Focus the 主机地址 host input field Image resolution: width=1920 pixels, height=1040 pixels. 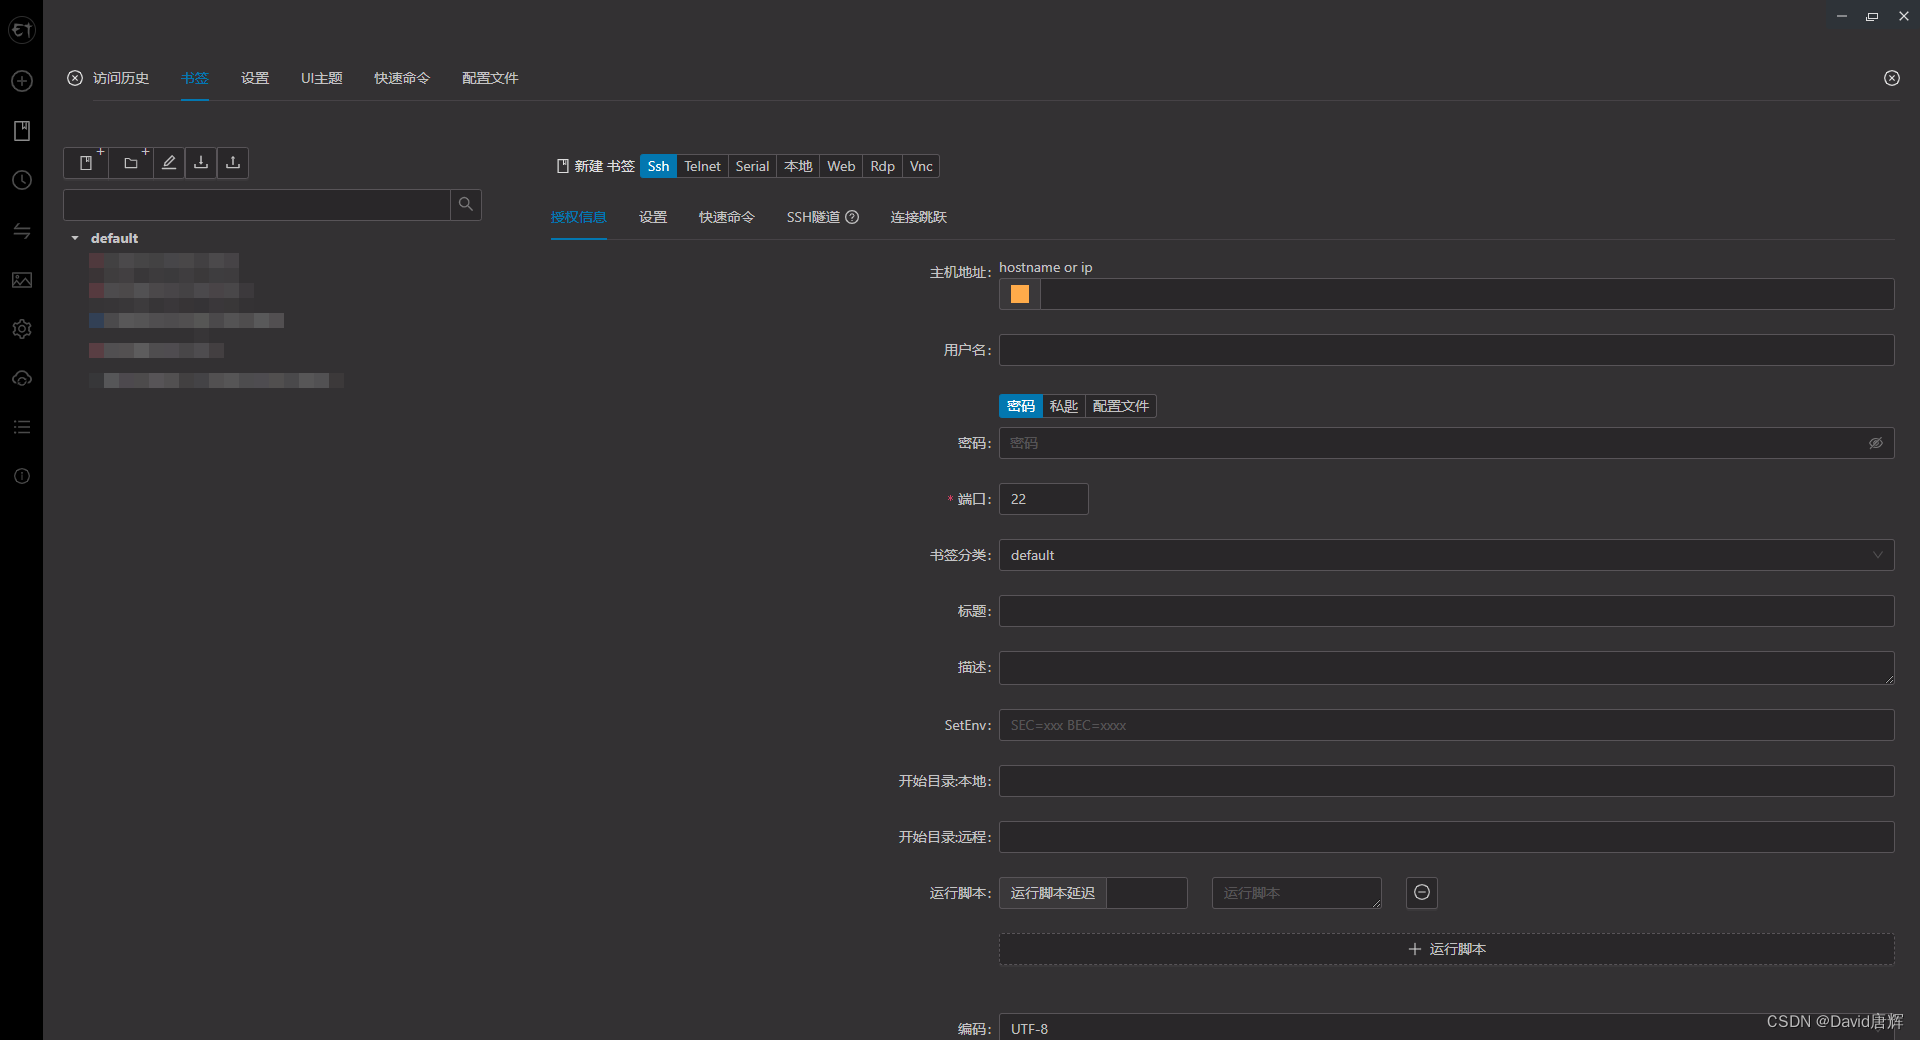coord(1467,294)
